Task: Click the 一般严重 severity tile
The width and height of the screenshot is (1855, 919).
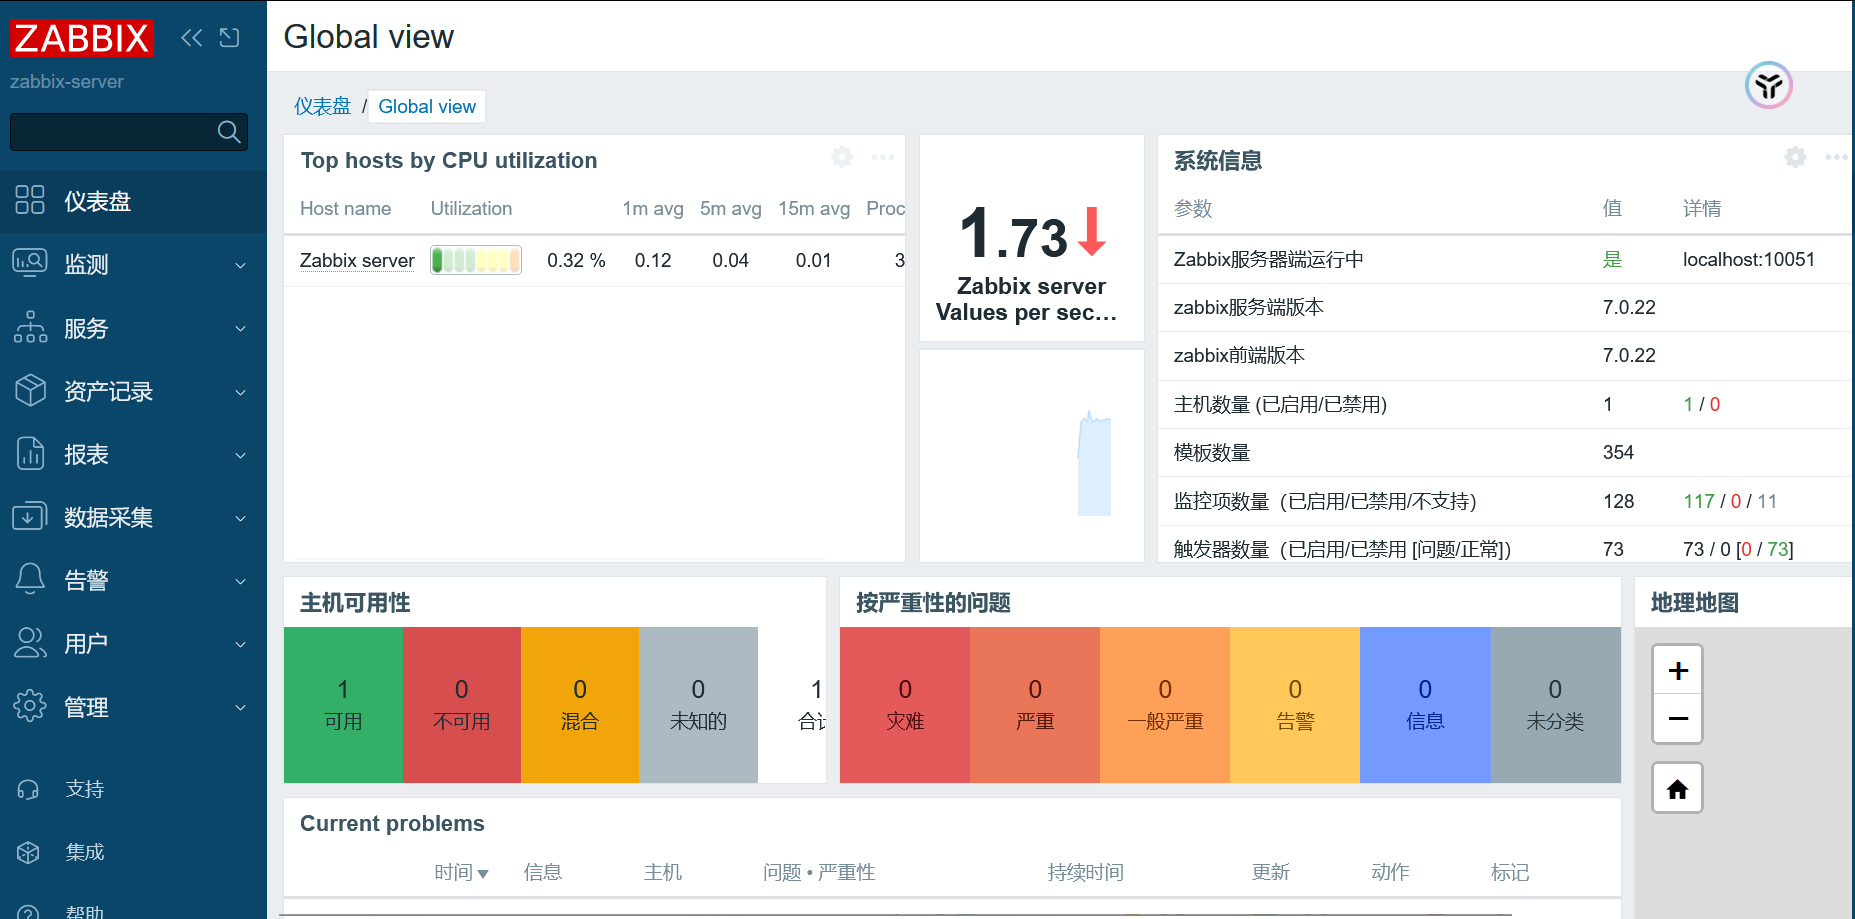Action: [1165, 705]
